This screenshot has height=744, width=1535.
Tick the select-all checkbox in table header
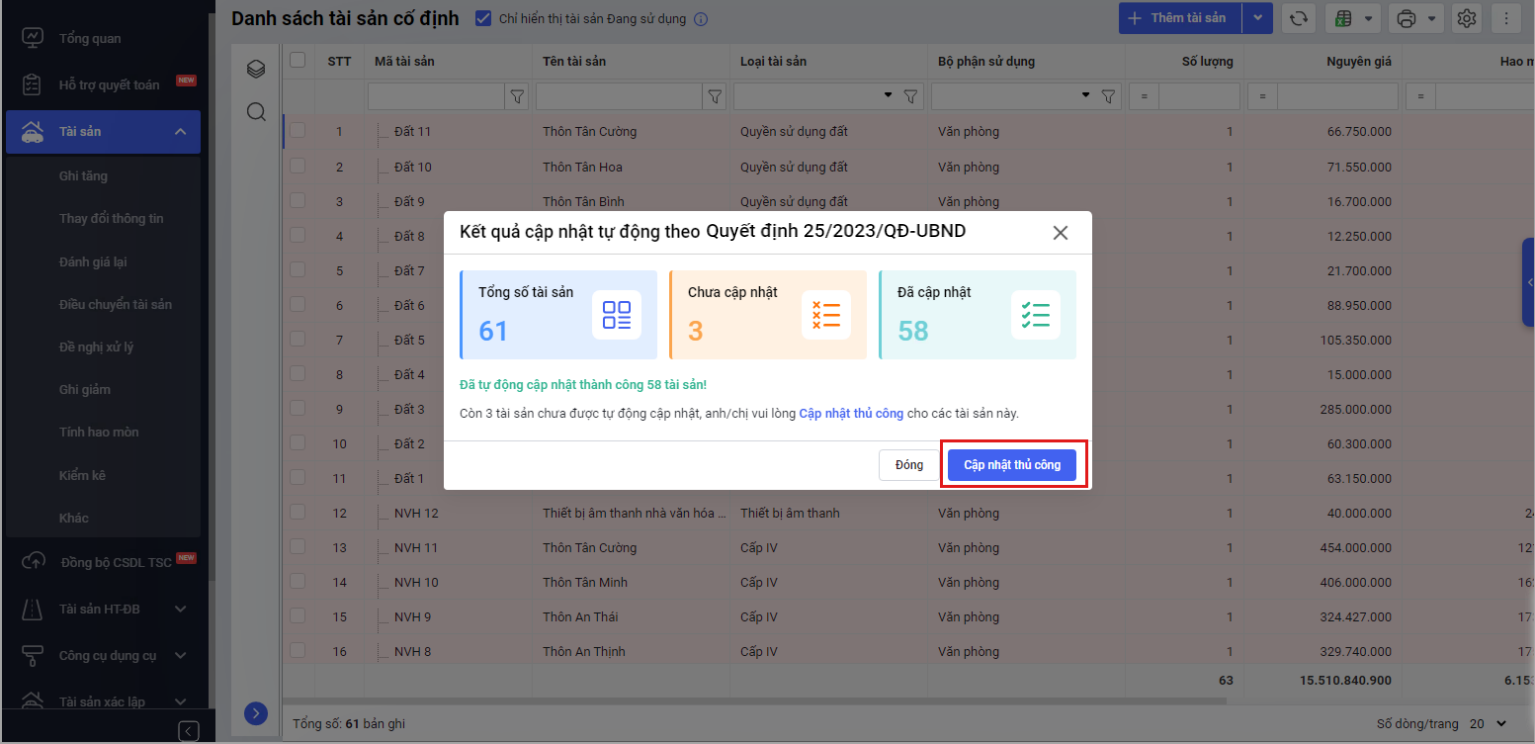coord(297,60)
